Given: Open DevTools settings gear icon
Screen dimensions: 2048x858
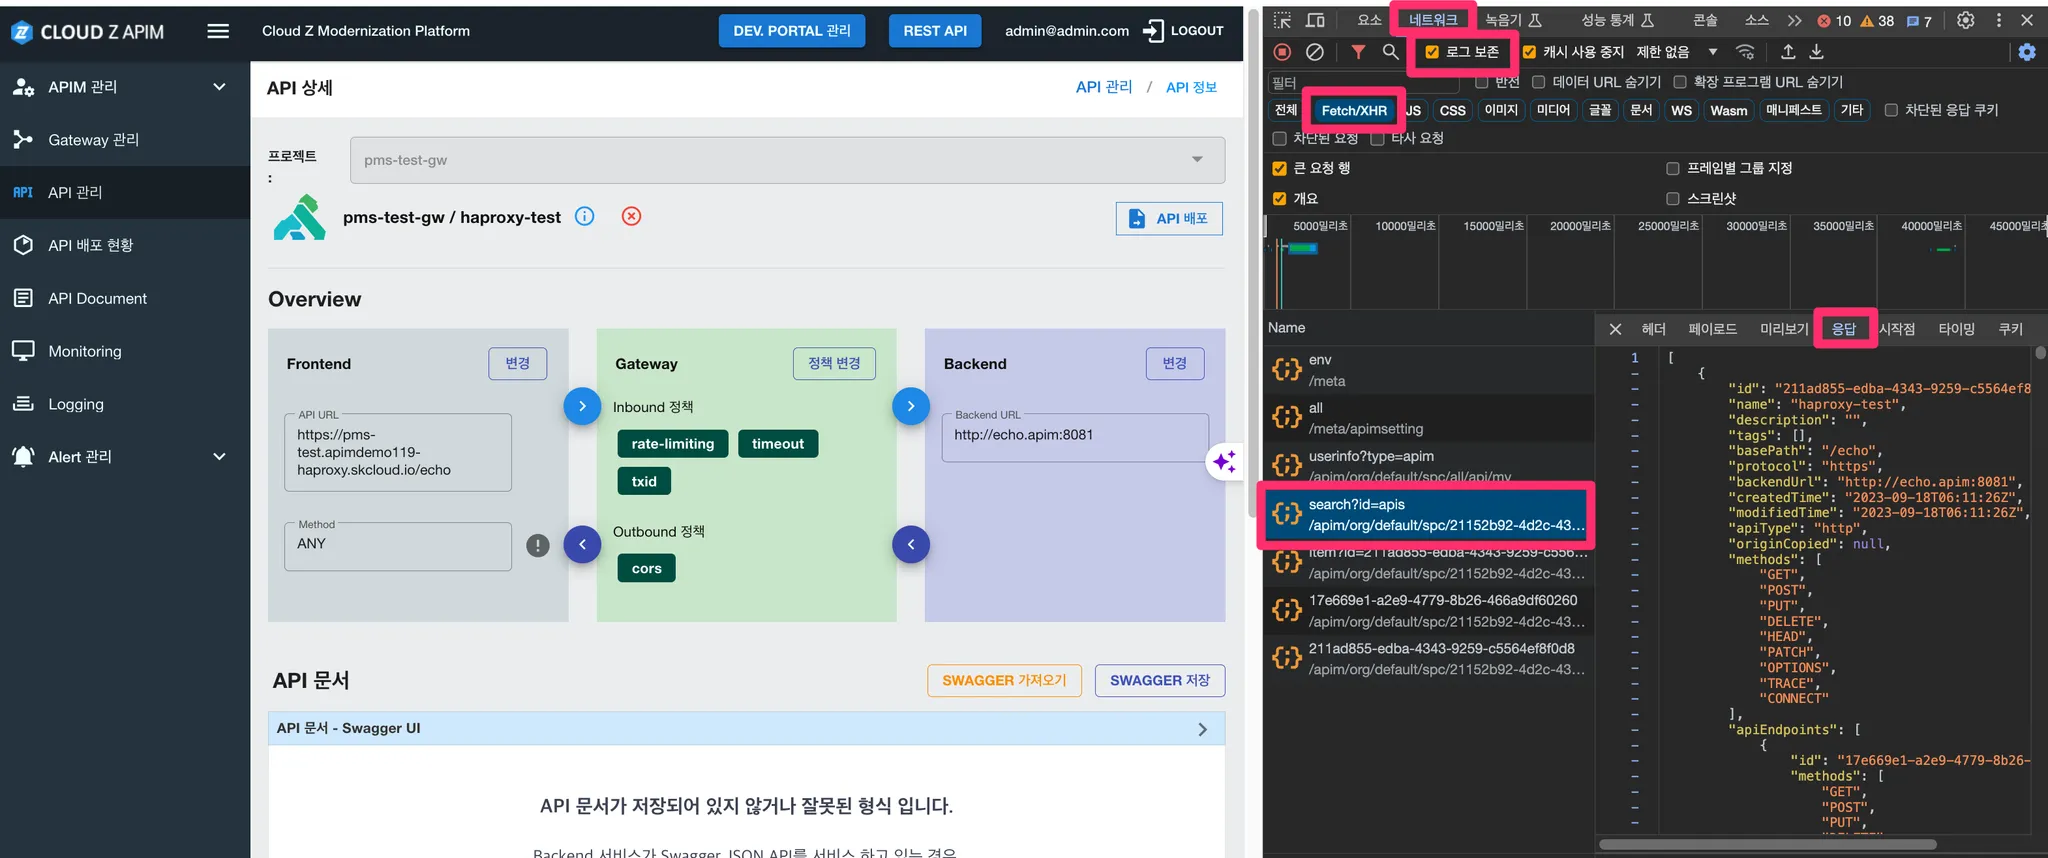Looking at the screenshot, I should [1966, 20].
